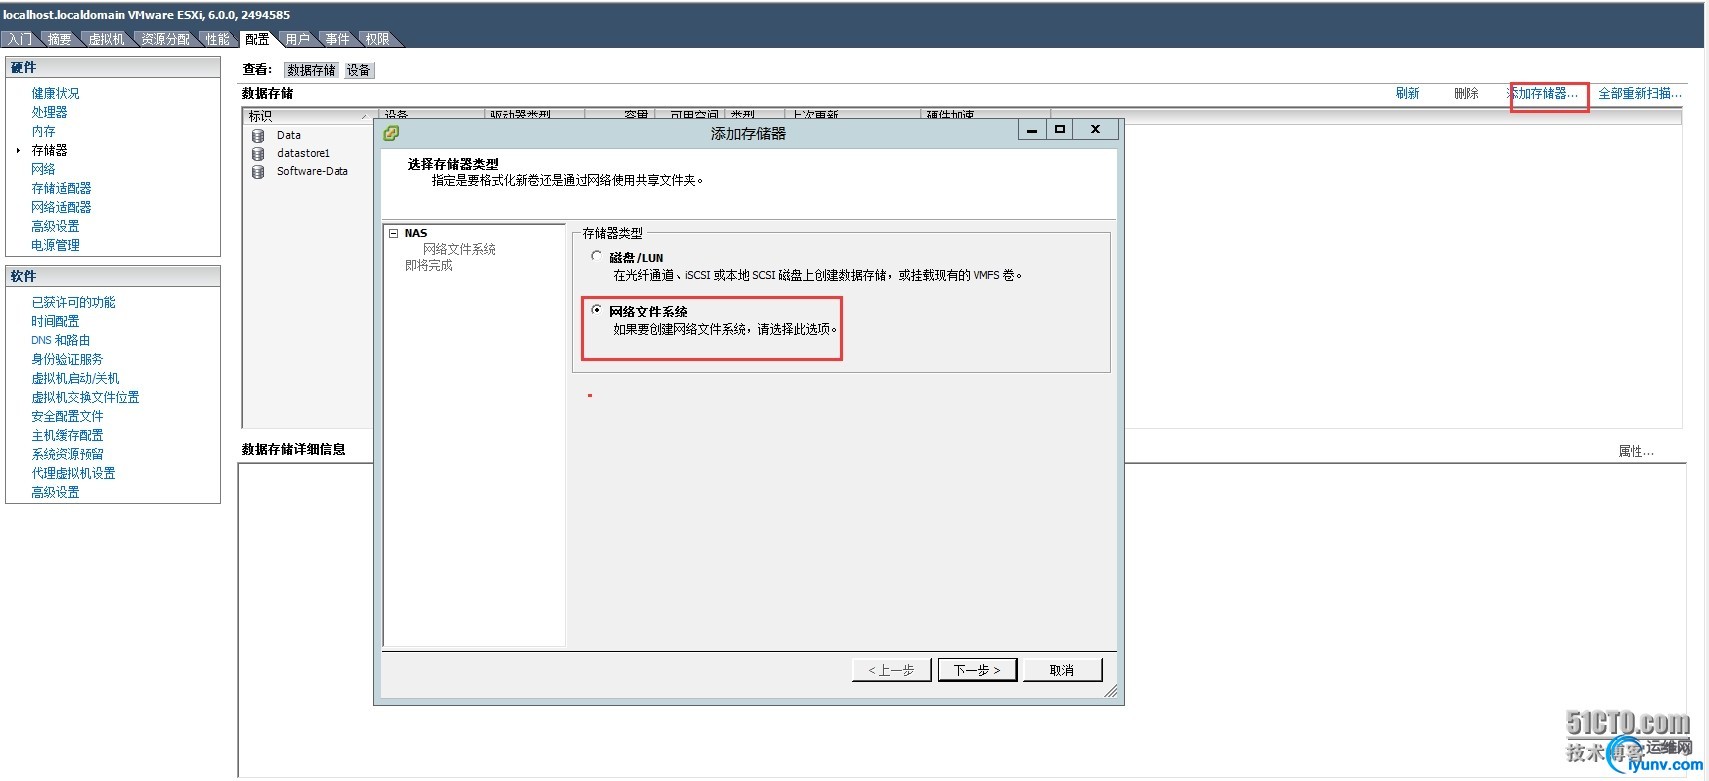Click 全部重新扫描... link
The height and width of the screenshot is (781, 1709).
[x=1640, y=93]
